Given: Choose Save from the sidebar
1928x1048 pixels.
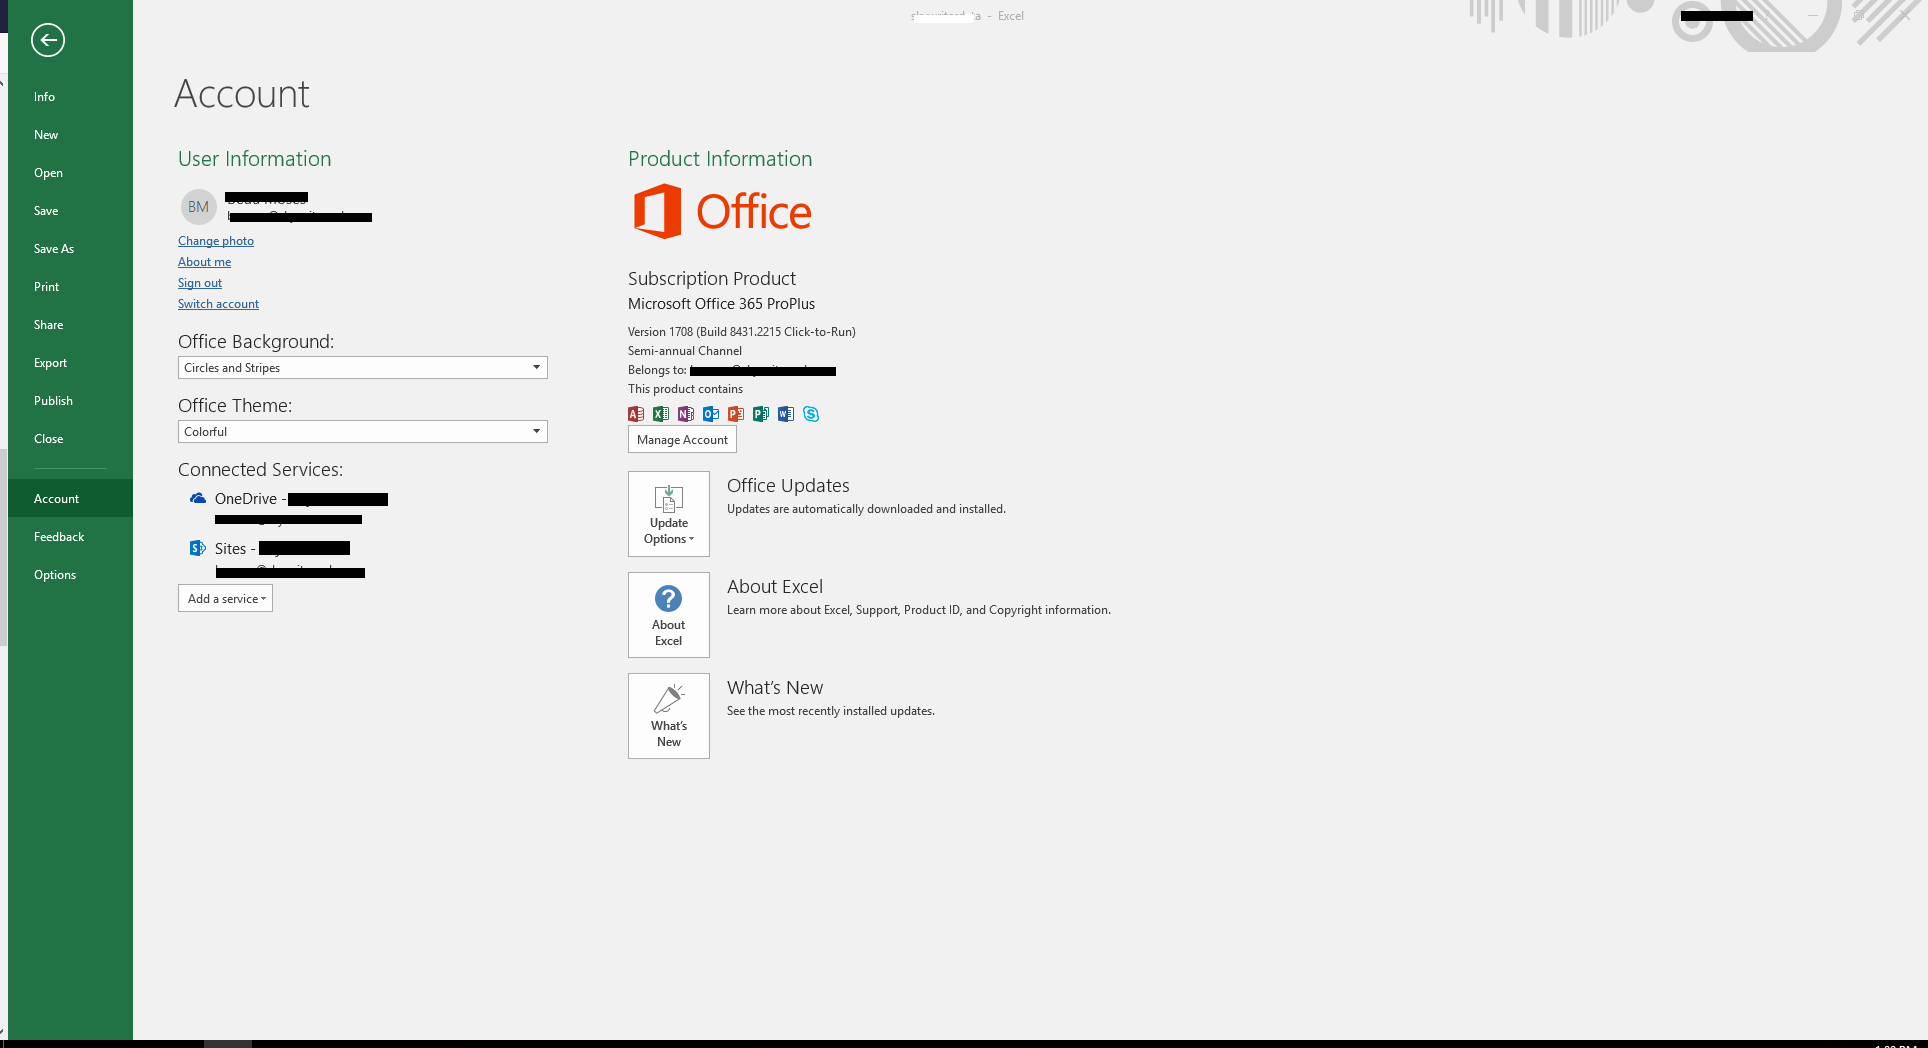Looking at the screenshot, I should (x=70, y=211).
